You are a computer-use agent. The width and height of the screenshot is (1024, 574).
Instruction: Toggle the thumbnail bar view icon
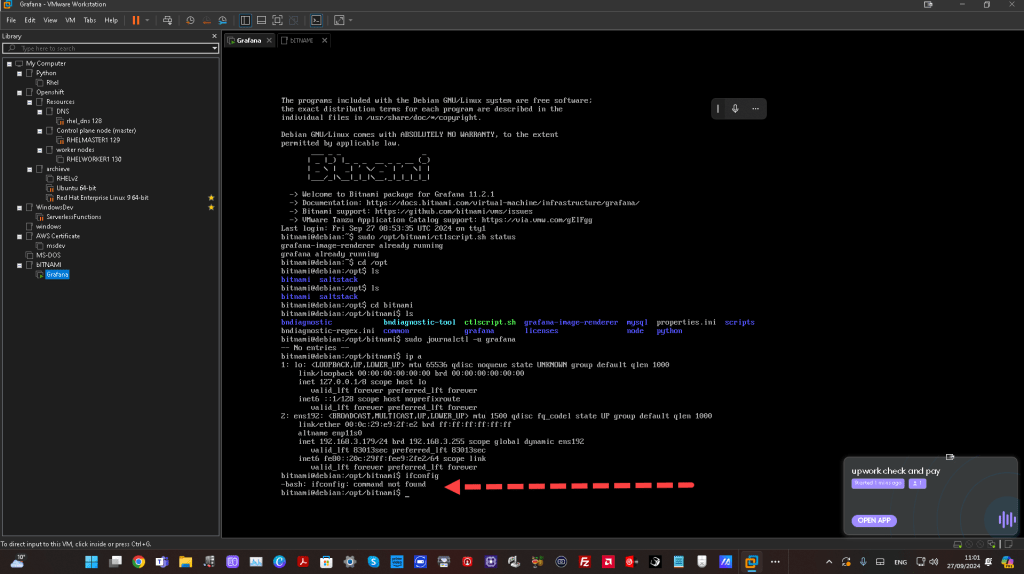pos(261,20)
